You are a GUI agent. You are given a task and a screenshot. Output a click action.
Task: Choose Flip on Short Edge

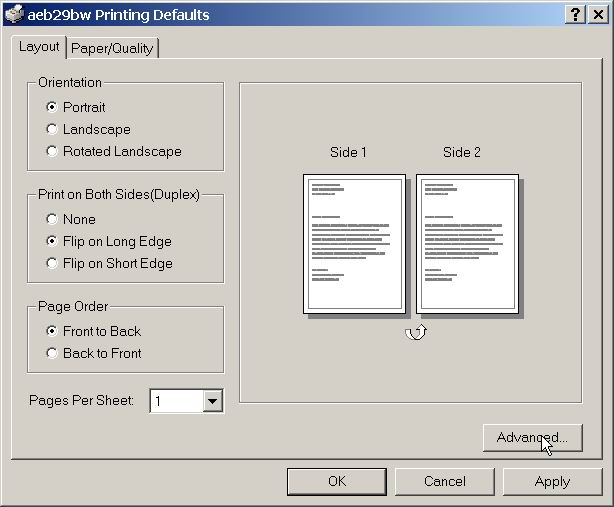click(109, 263)
